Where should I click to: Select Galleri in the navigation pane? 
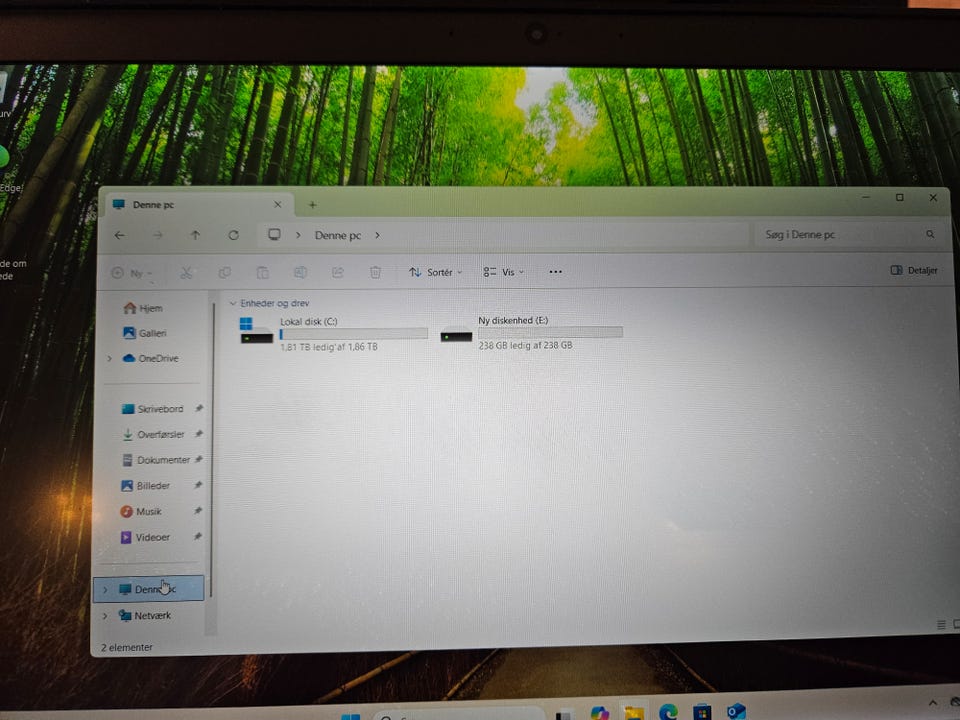144,333
